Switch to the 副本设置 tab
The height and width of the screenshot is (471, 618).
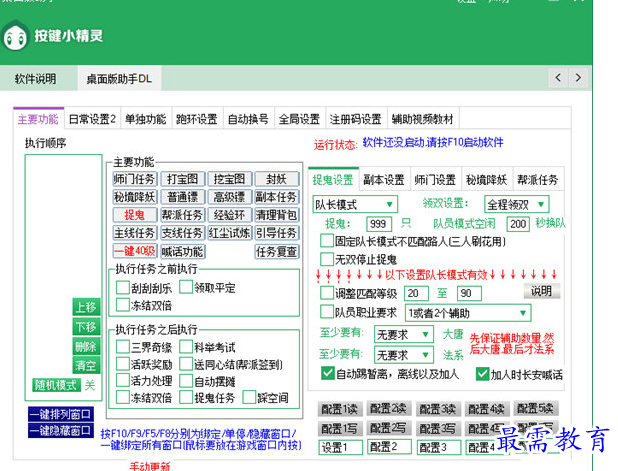tap(384, 180)
